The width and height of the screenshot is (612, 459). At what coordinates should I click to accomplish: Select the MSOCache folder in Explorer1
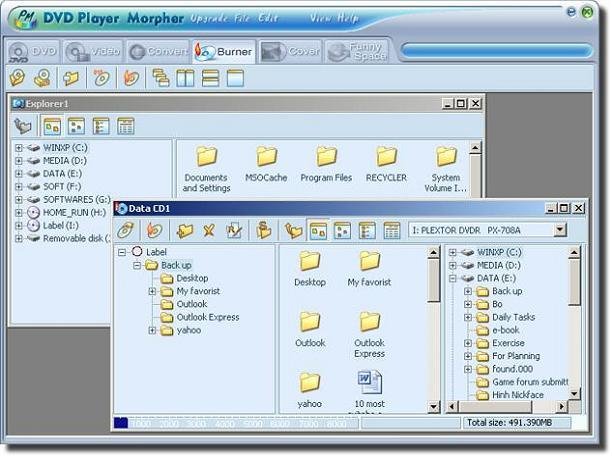266,165
